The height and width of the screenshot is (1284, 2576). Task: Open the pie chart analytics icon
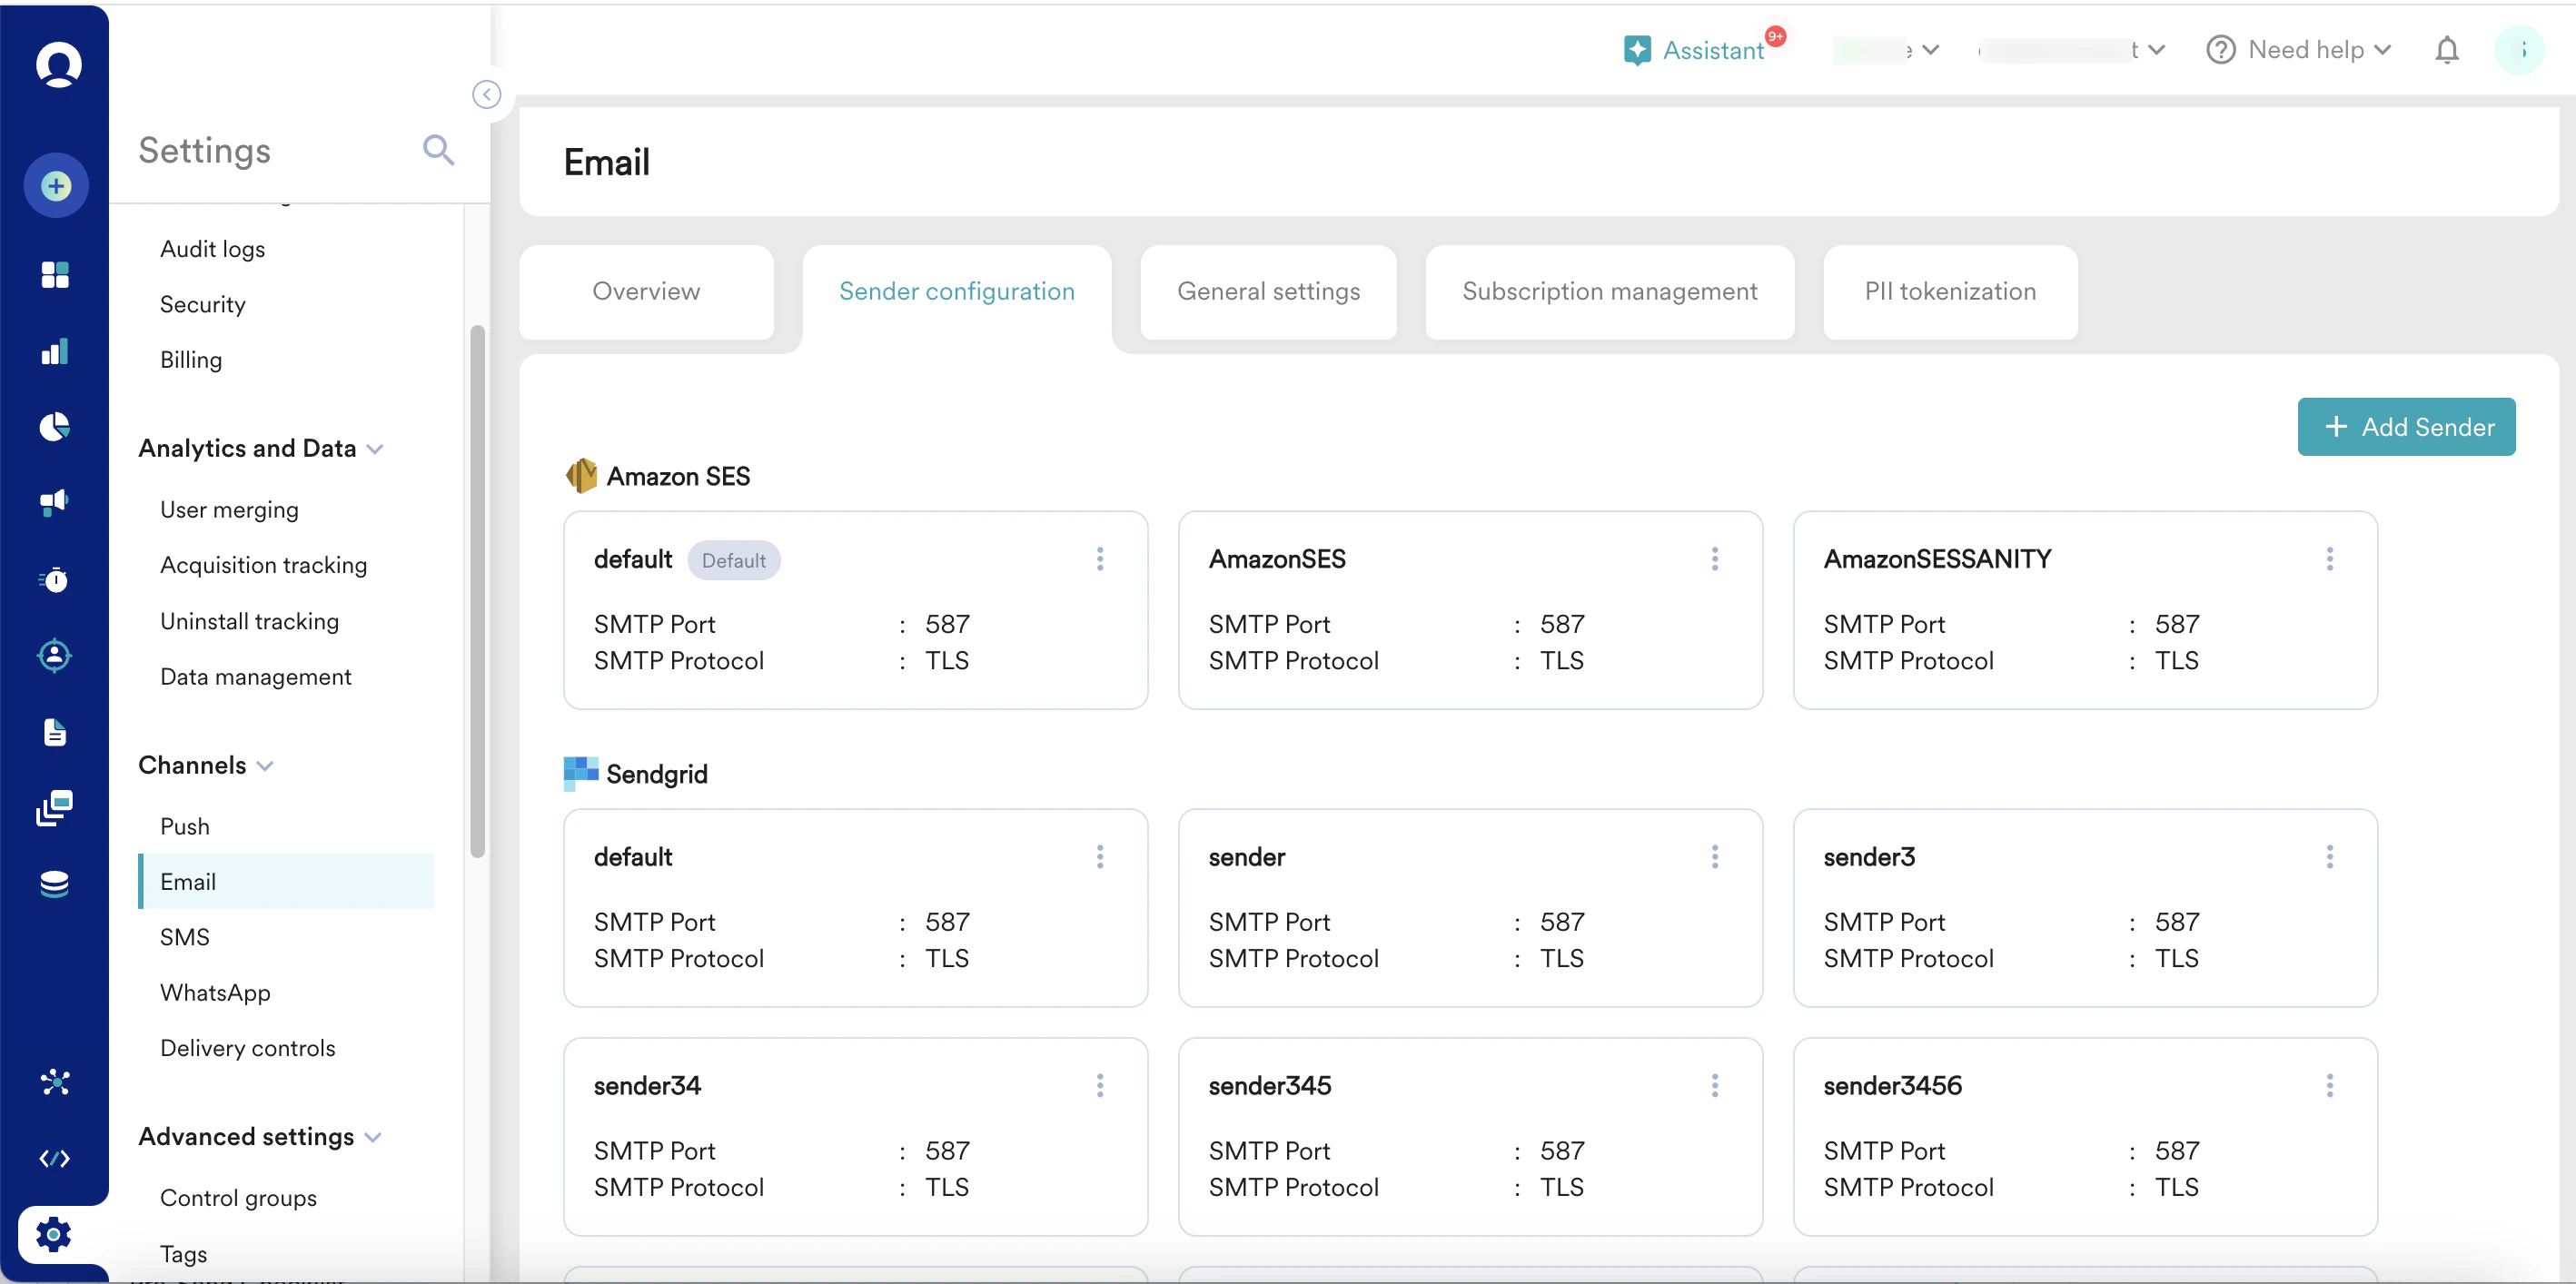(55, 427)
